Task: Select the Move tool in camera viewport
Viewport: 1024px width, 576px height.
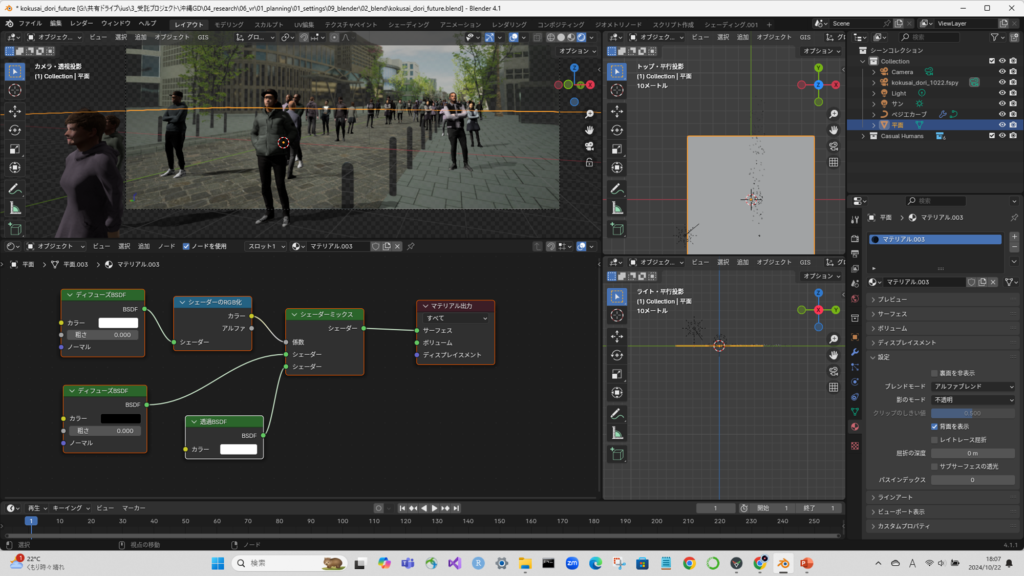Action: click(x=15, y=110)
